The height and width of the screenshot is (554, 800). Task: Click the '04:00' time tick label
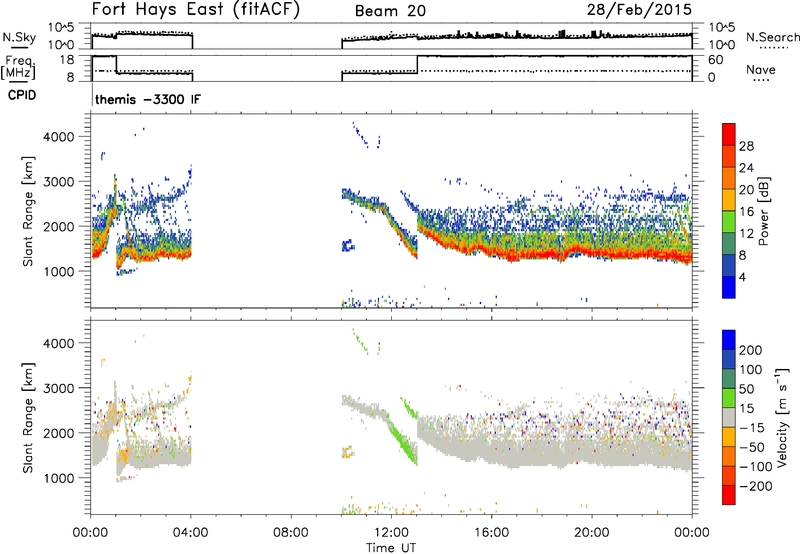(x=191, y=533)
